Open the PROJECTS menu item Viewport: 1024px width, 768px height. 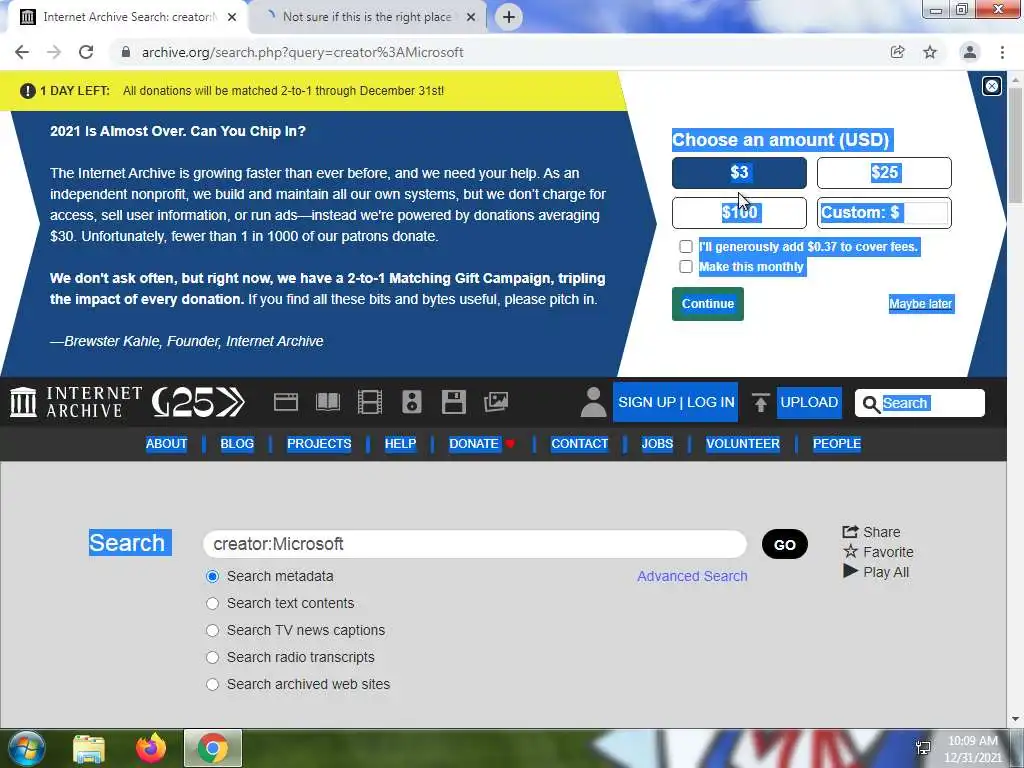coord(319,443)
